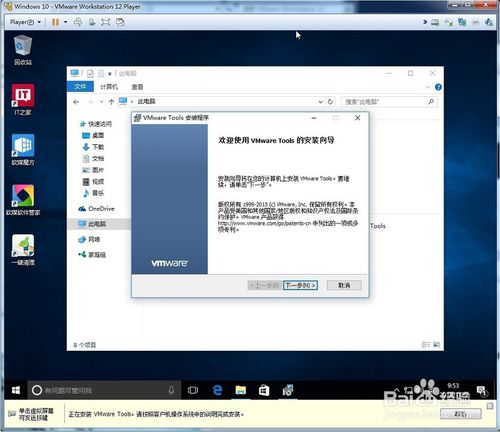This screenshot has height=432, width=500.
Task: Switch Explorer to details view icon
Action: (x=426, y=345)
